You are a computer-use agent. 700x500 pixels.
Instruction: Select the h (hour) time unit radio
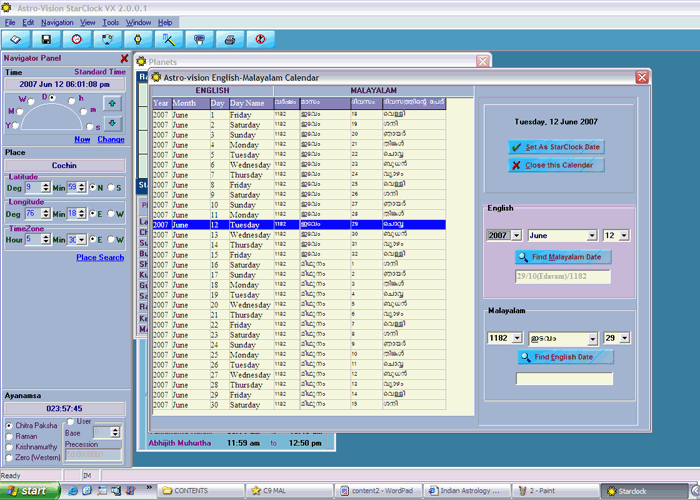(x=71, y=101)
